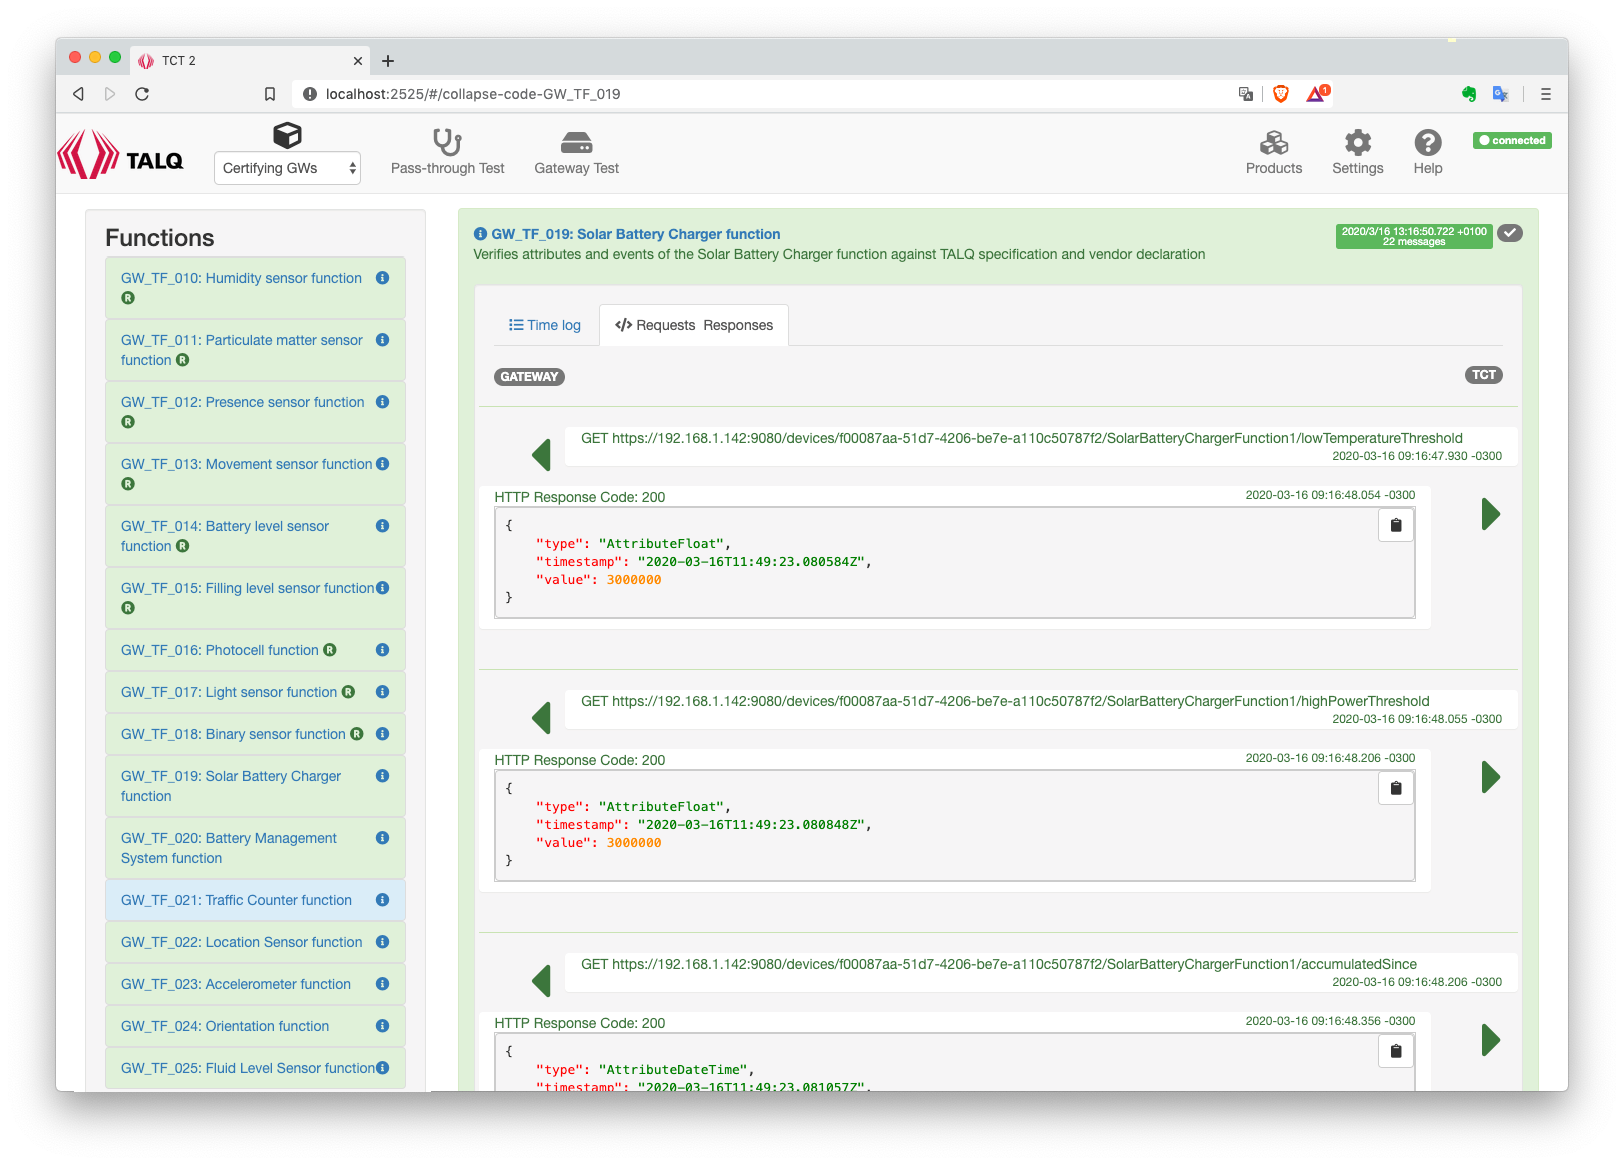Select GW_TF_025 Fluid Level Sensor function

[x=247, y=1068]
